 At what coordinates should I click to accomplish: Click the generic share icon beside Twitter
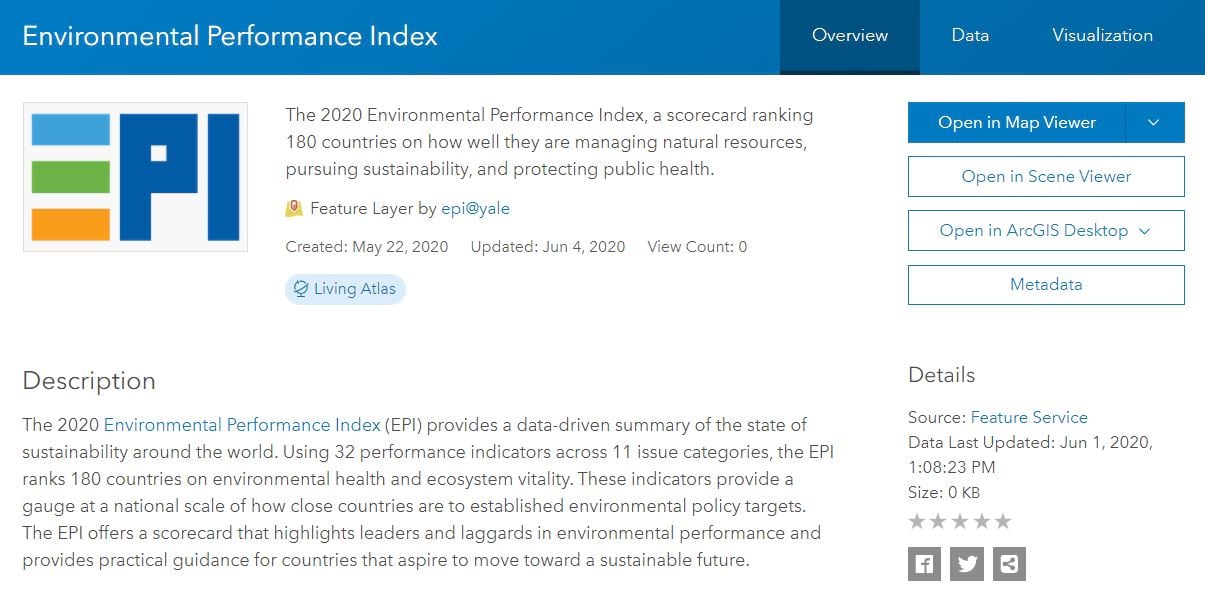(1009, 563)
